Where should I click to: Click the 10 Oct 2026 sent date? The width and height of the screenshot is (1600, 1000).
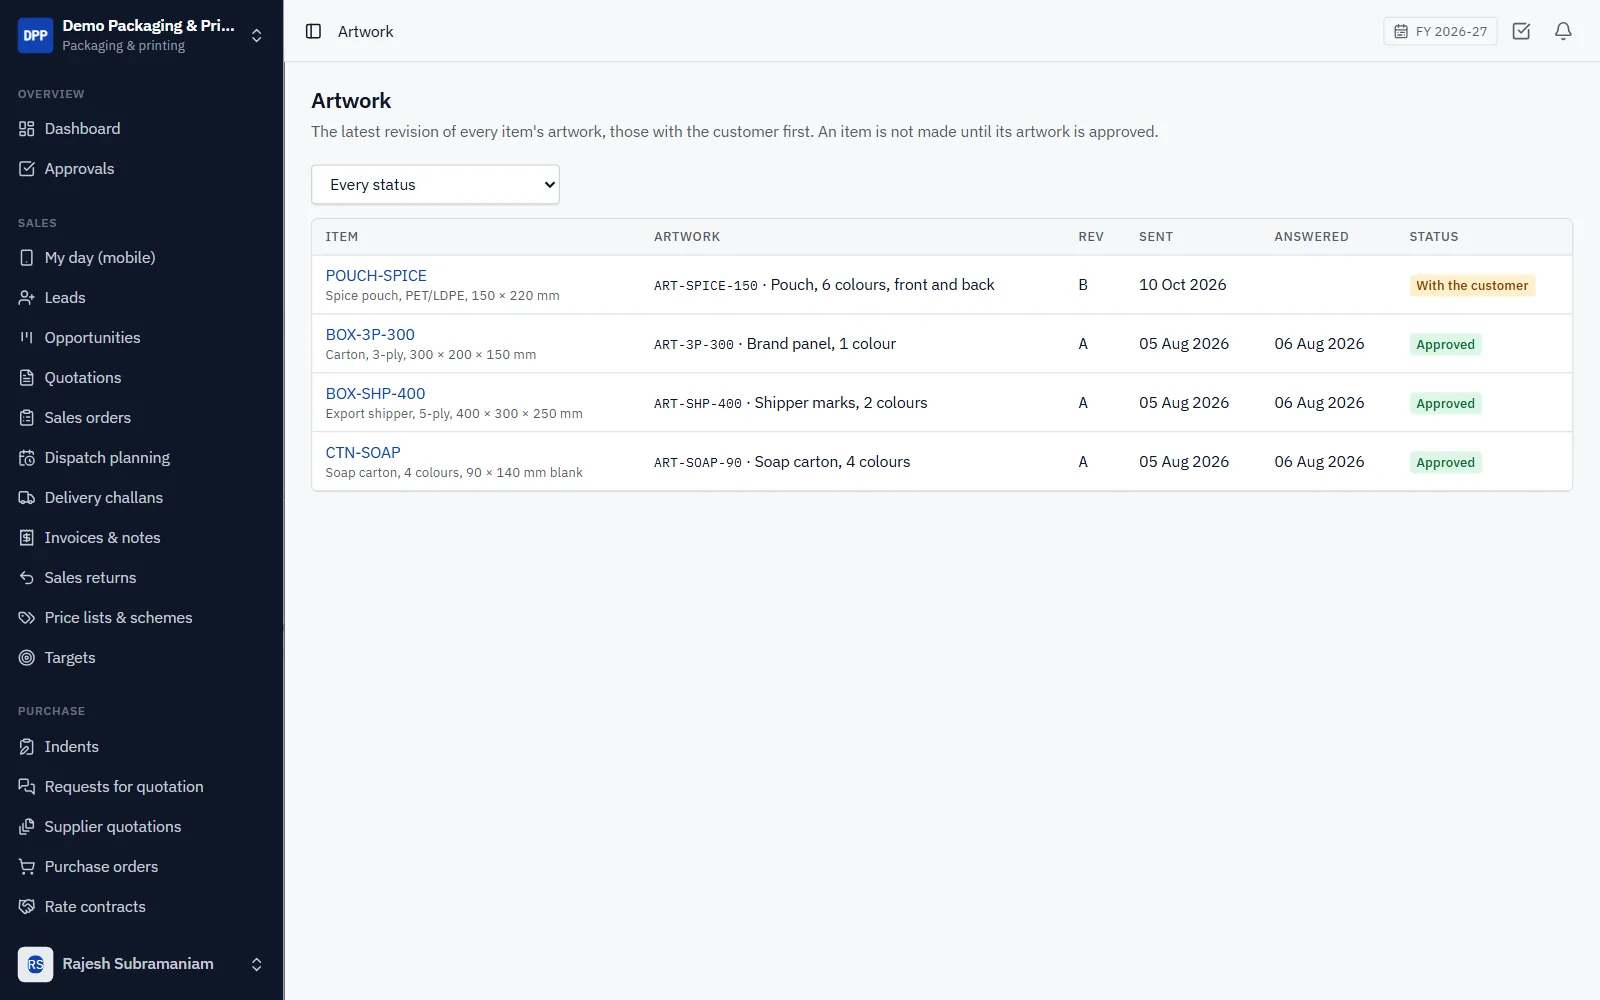(1182, 285)
